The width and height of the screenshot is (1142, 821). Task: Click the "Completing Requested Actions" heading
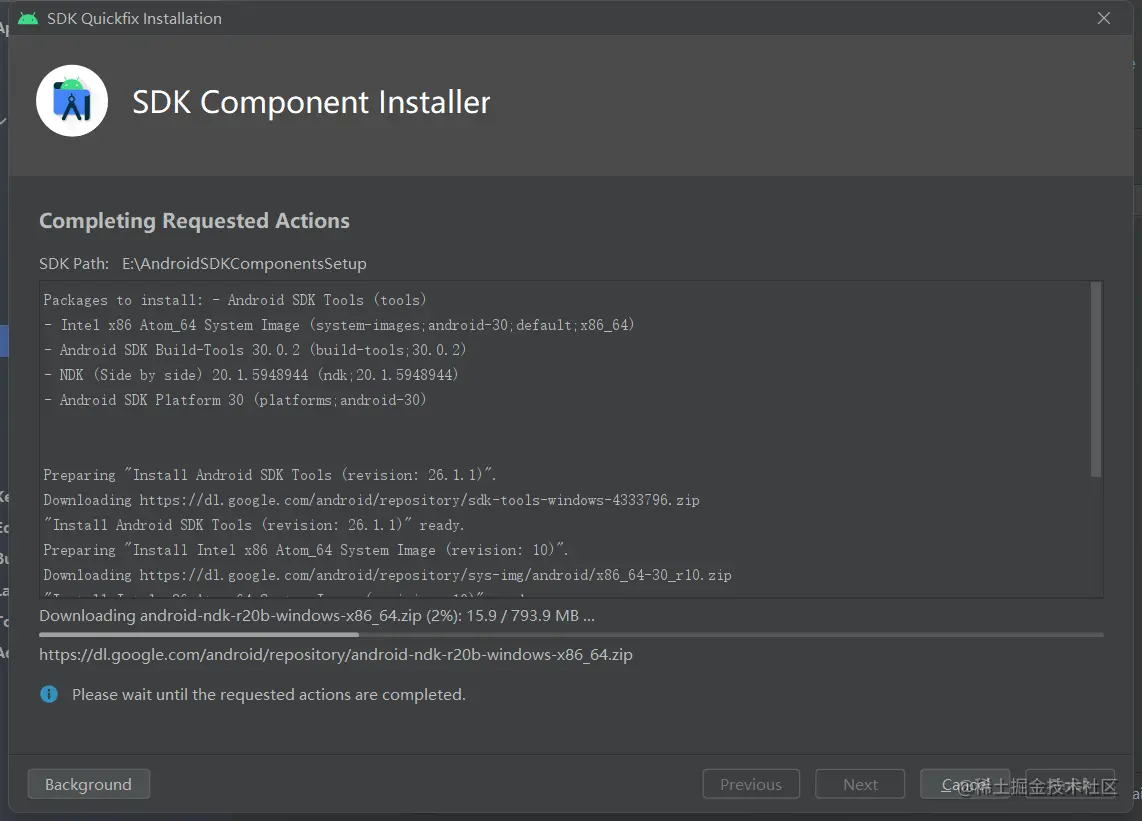point(194,221)
